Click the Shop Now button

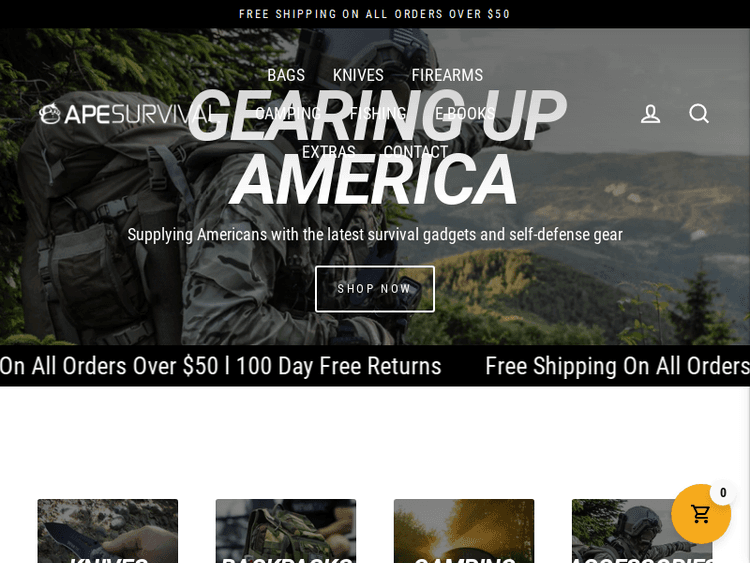(375, 289)
